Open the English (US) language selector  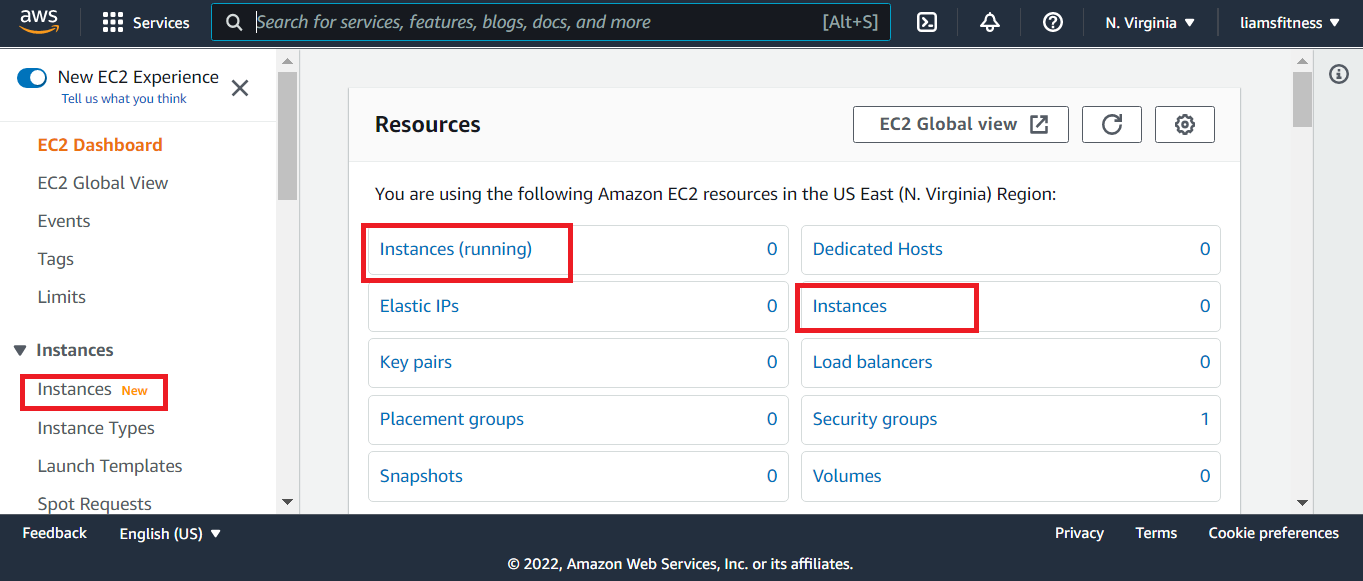click(x=170, y=533)
